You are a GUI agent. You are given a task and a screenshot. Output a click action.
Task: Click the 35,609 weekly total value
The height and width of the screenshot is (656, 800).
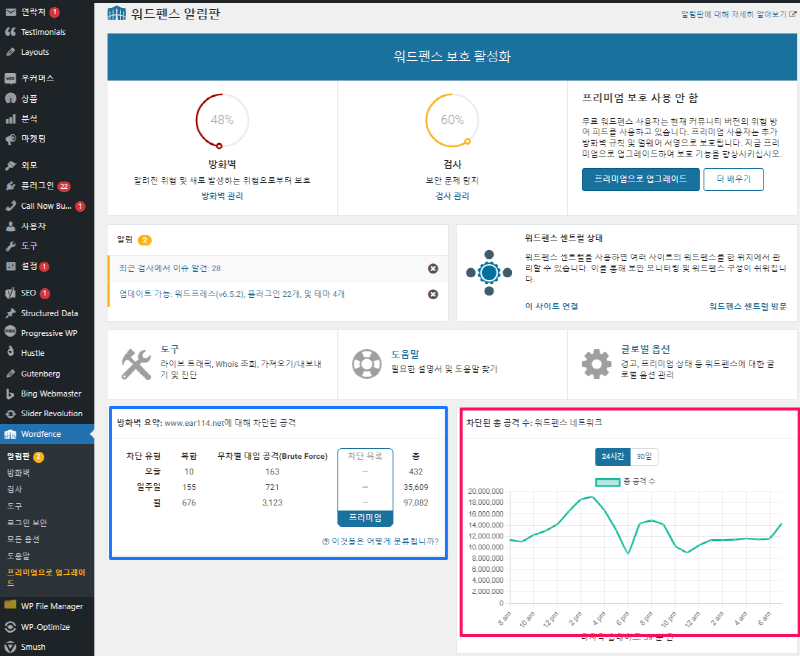[416, 487]
